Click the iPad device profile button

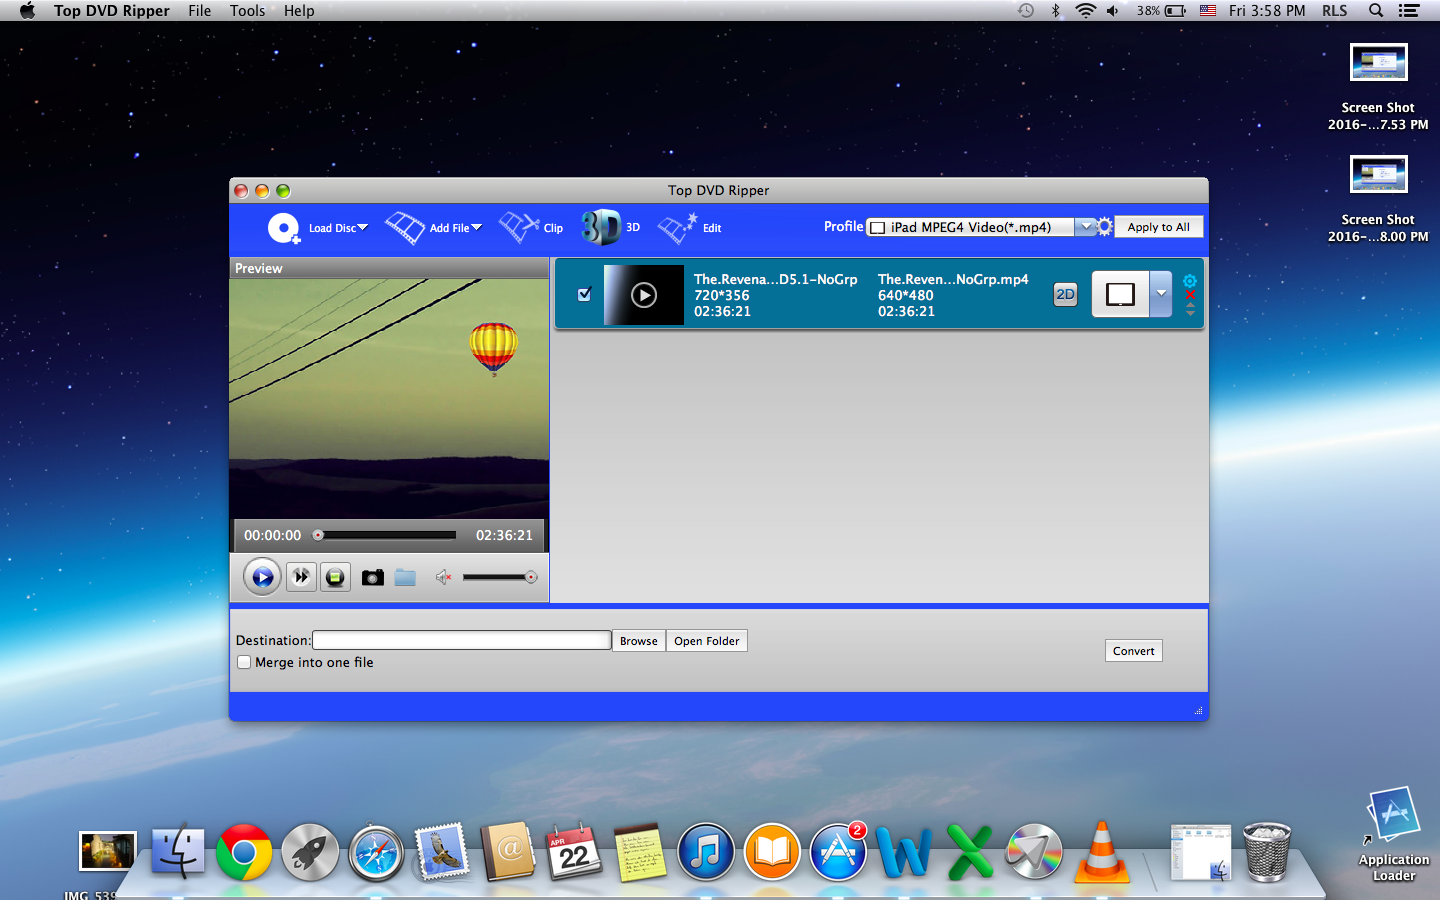[1120, 294]
